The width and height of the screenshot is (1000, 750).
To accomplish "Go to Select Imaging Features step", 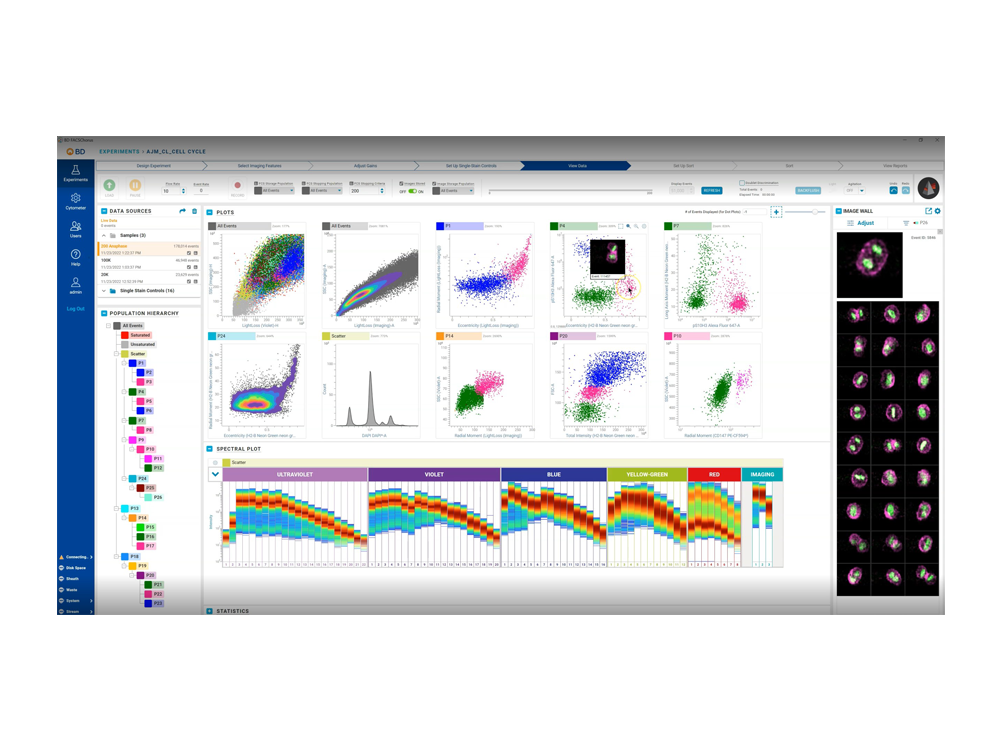I will tap(259, 166).
